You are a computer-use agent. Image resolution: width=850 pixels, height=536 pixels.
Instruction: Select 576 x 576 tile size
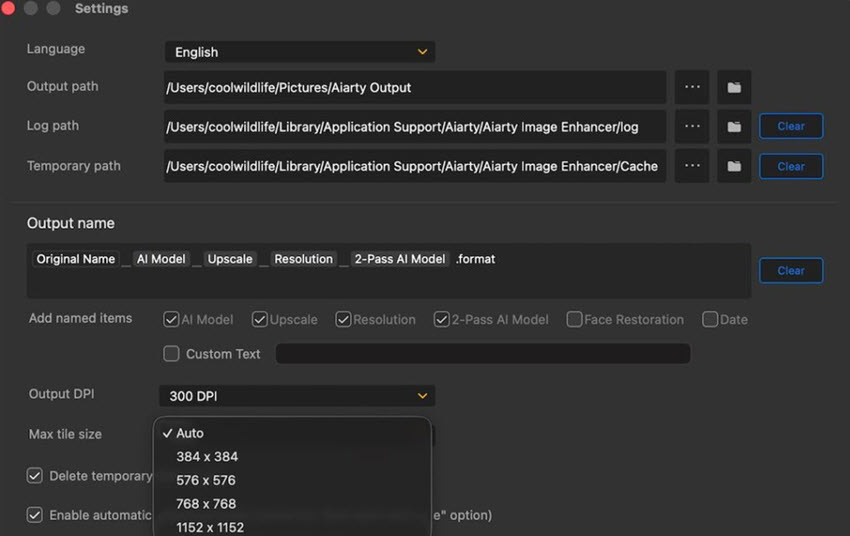coord(293,480)
